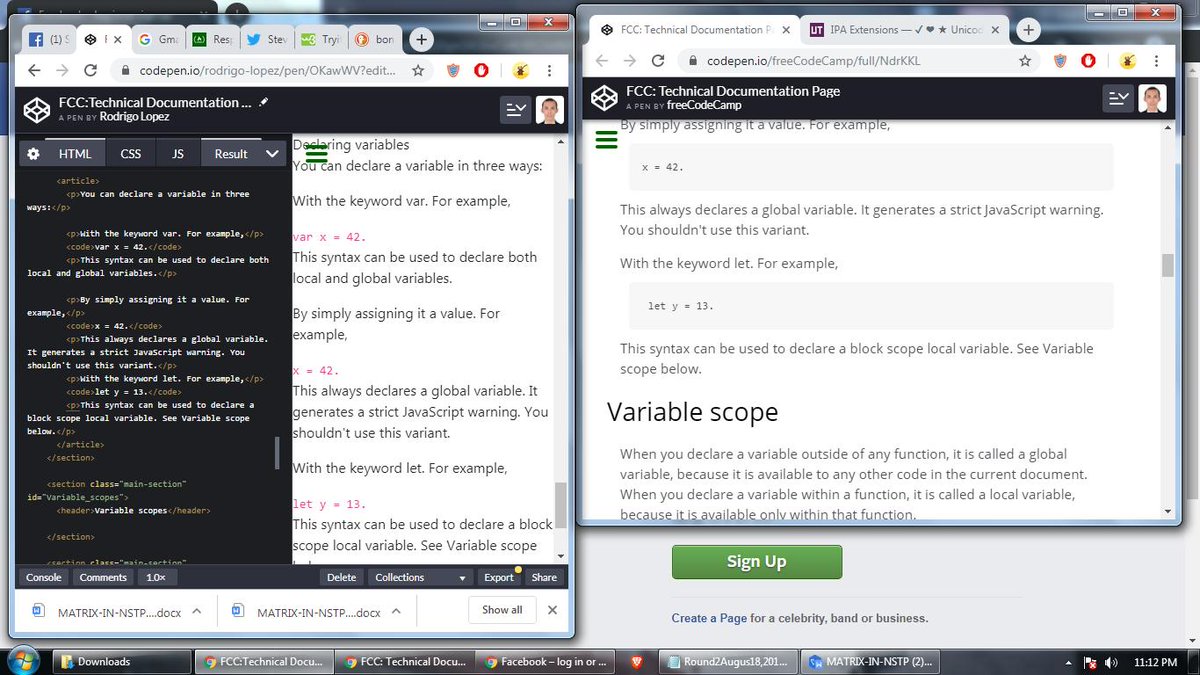This screenshot has width=1200, height=675.
Task: Open view switcher dropdown in right CodePen header
Action: [1118, 98]
